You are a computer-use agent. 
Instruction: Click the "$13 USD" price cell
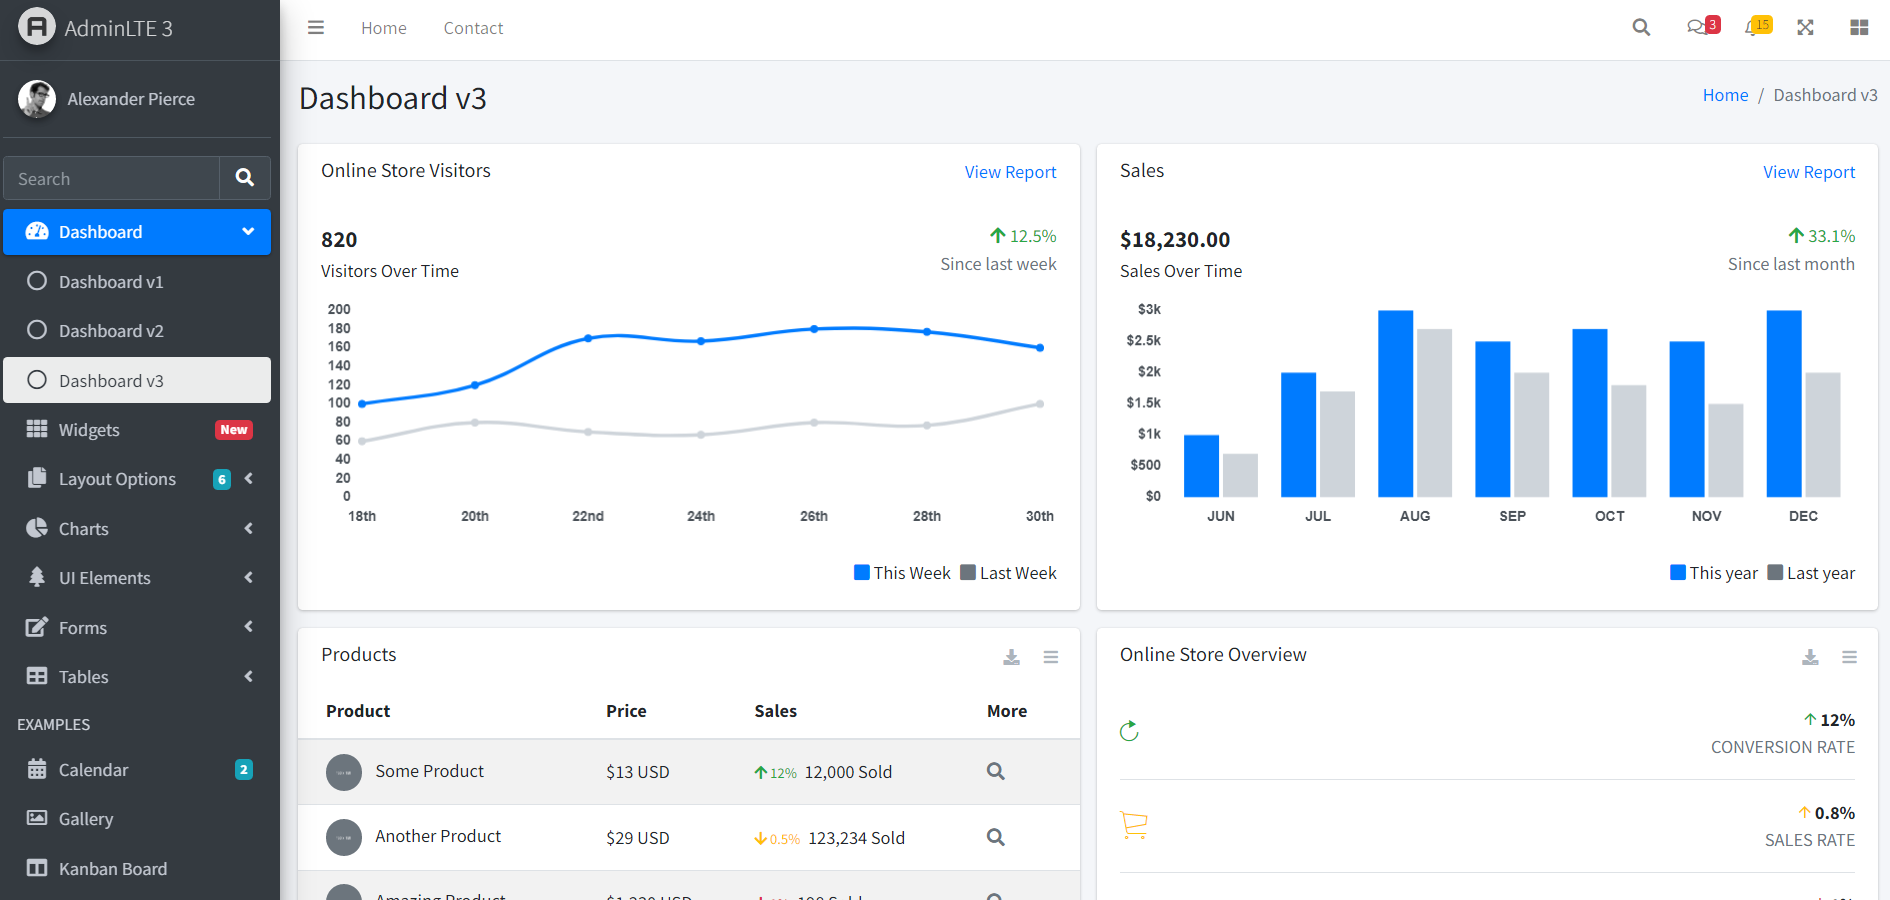tap(638, 772)
